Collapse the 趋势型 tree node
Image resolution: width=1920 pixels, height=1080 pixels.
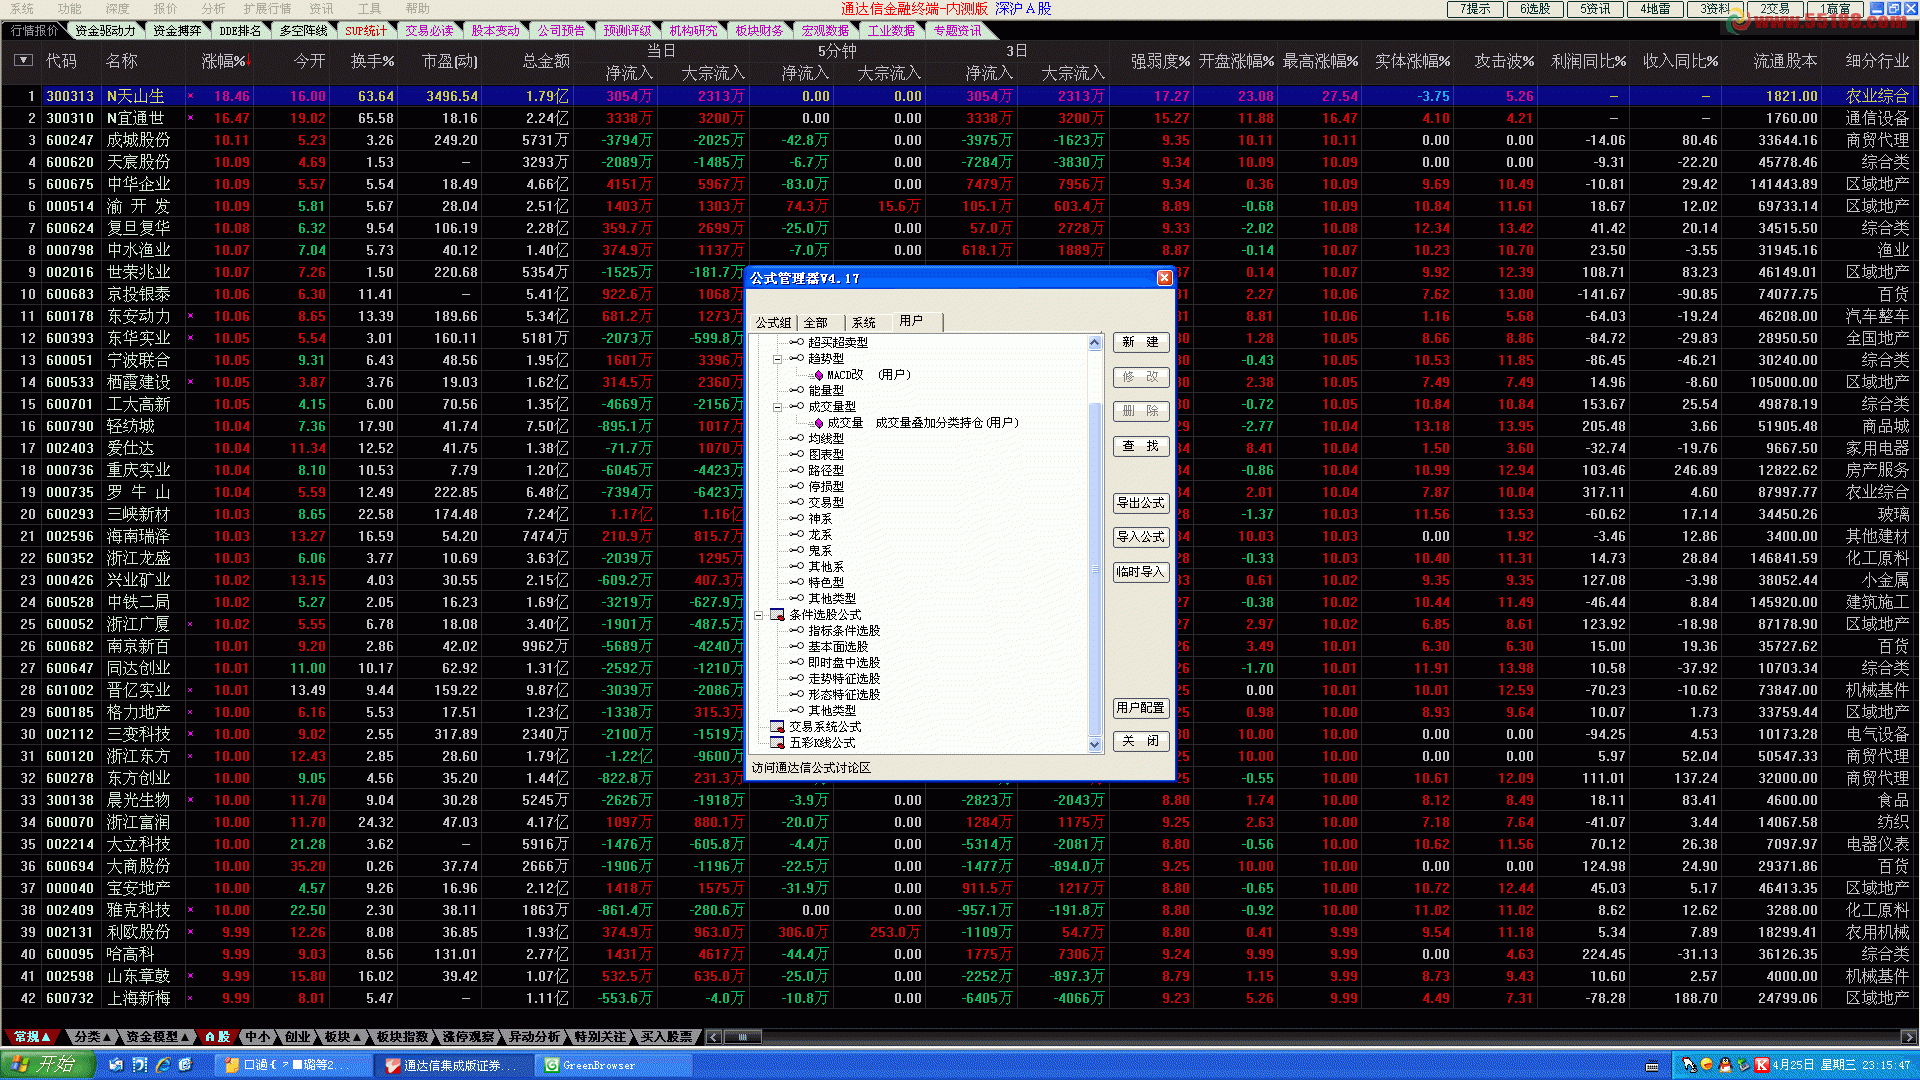[777, 359]
